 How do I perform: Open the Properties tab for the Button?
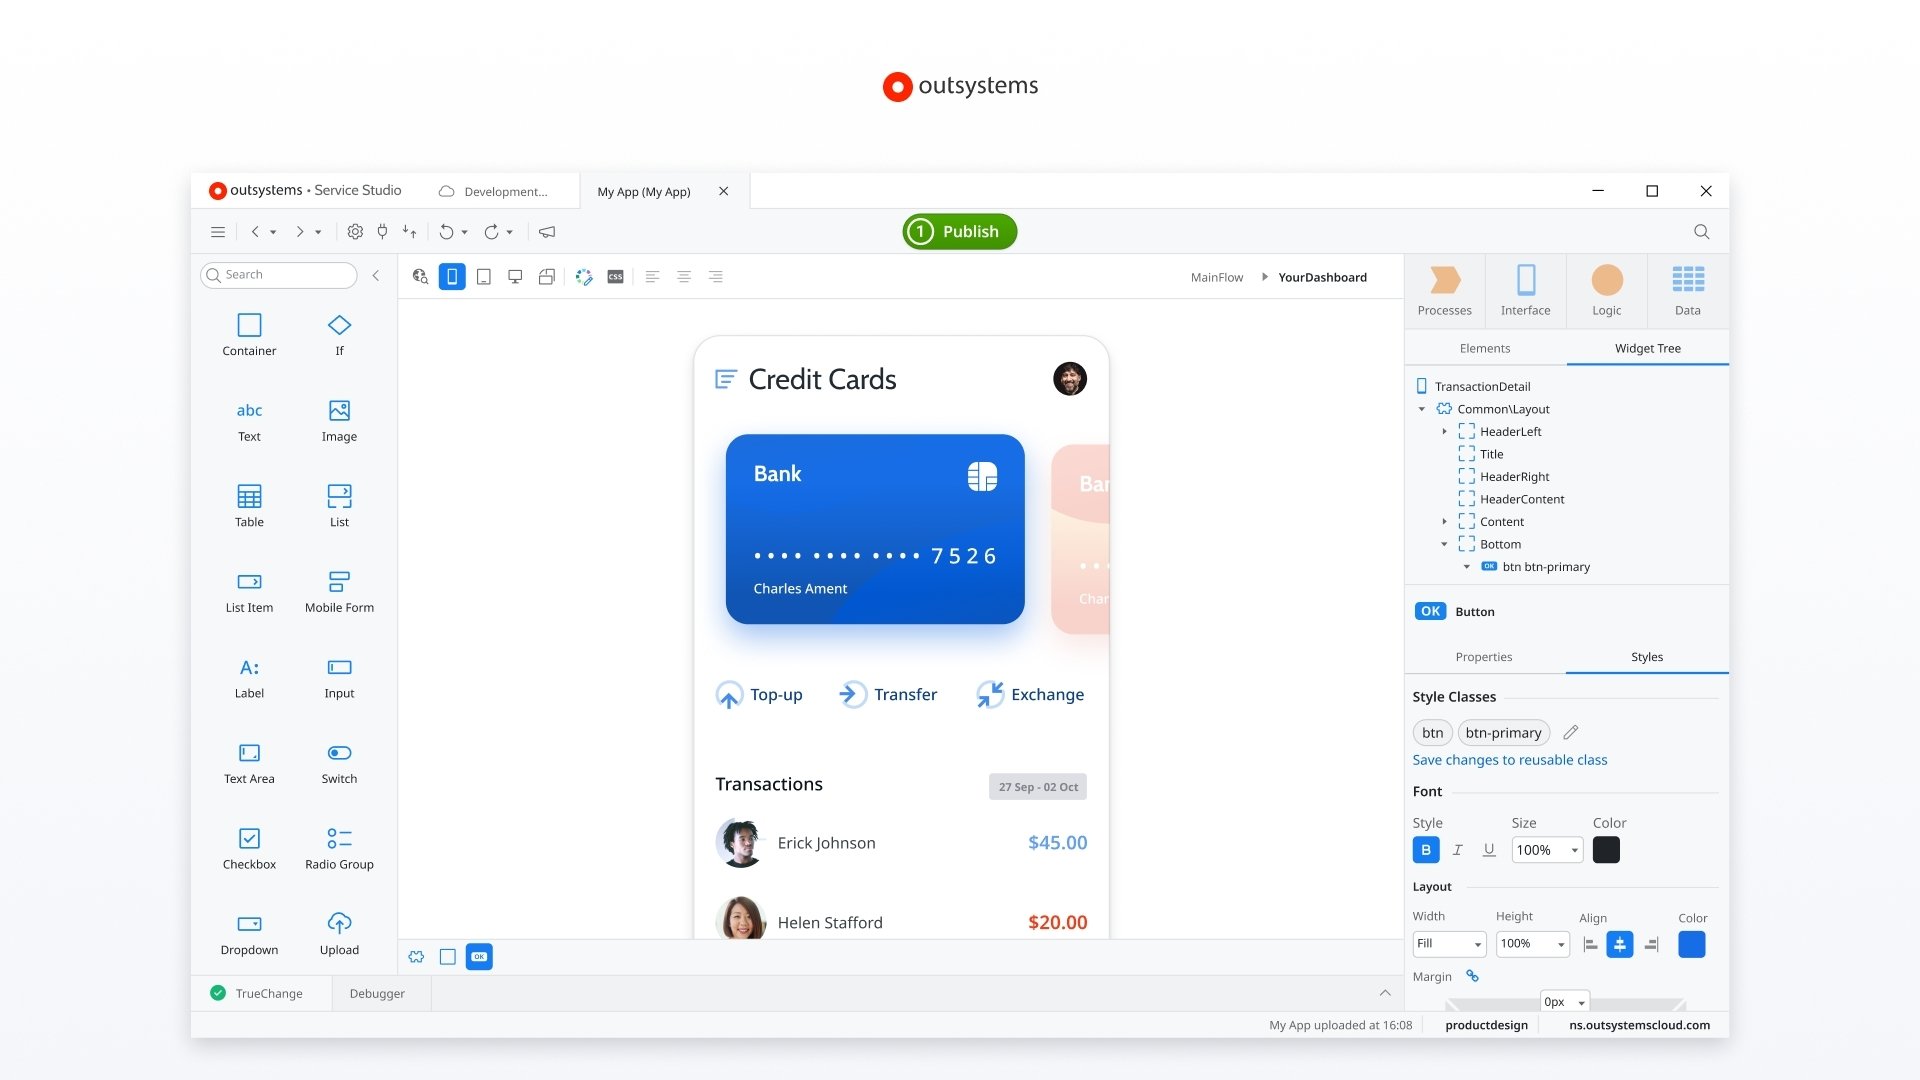tap(1484, 657)
